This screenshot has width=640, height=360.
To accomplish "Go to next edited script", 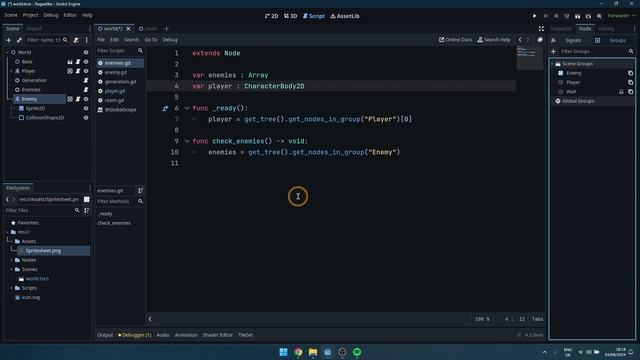I will (528, 40).
